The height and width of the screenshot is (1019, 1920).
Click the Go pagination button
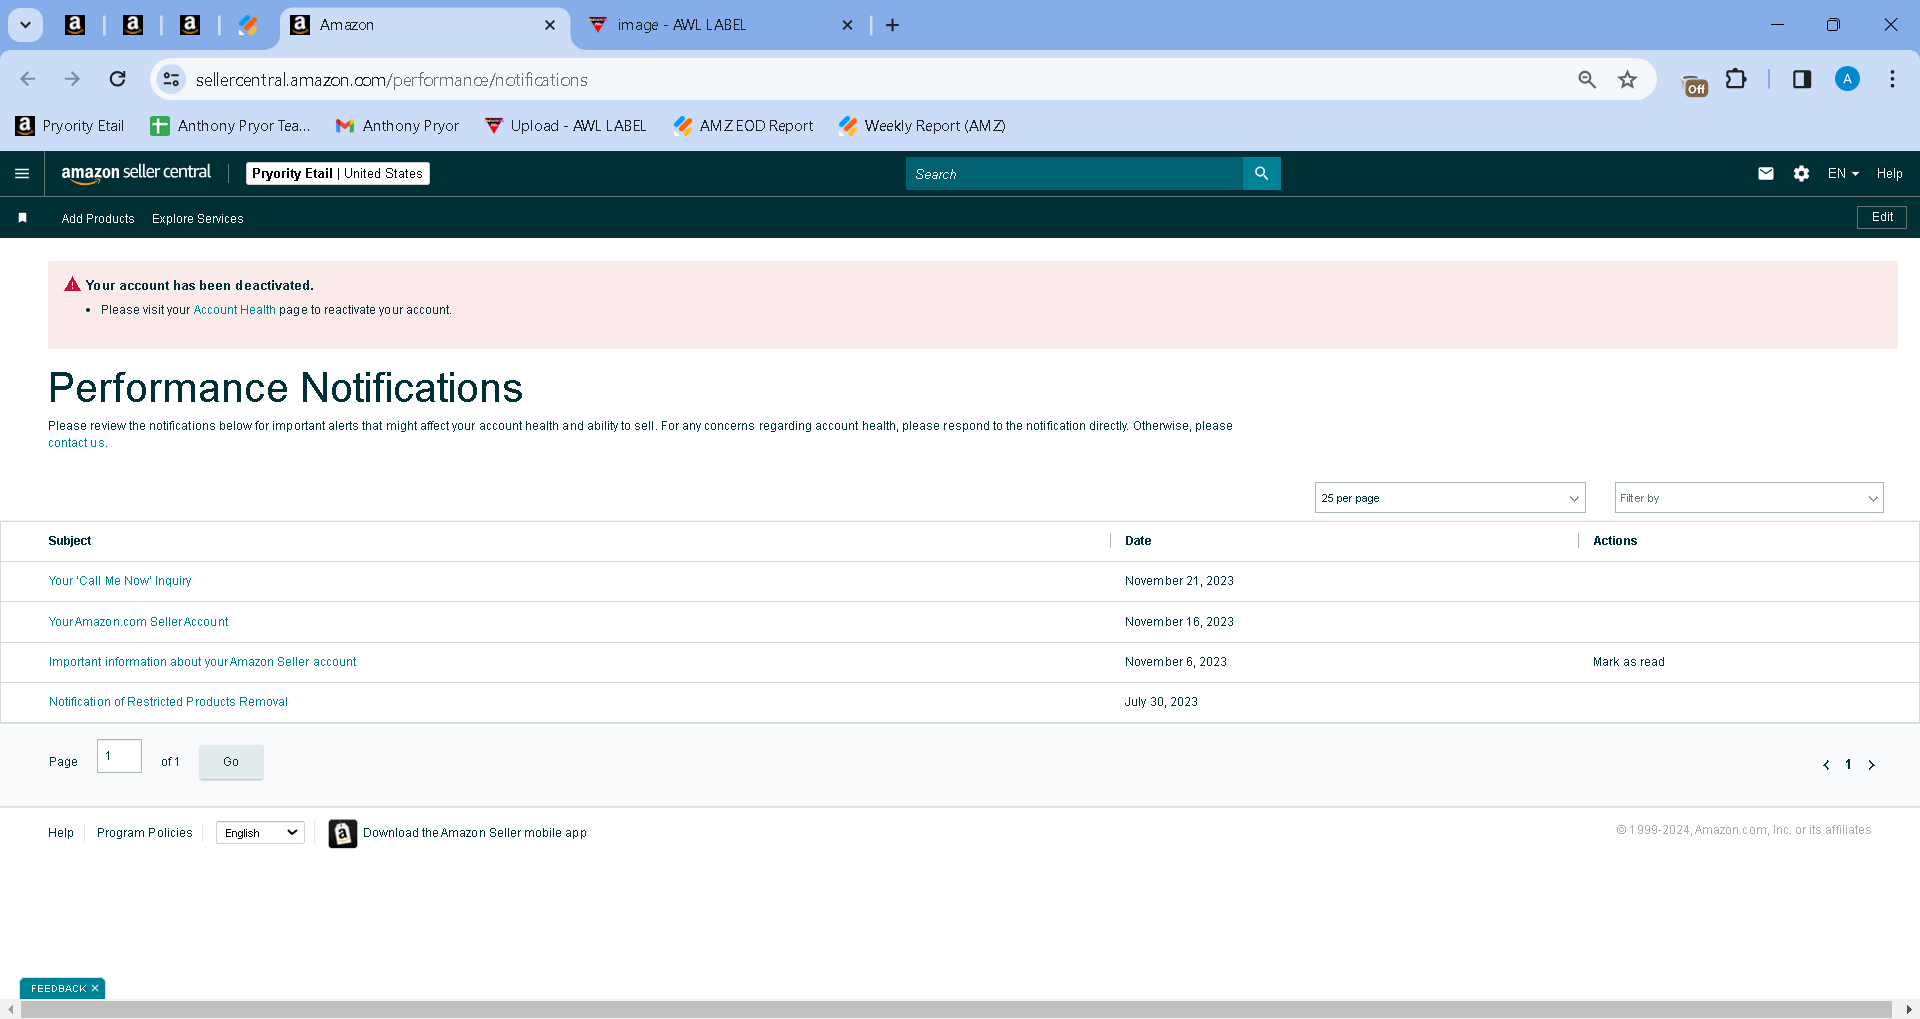tap(231, 762)
